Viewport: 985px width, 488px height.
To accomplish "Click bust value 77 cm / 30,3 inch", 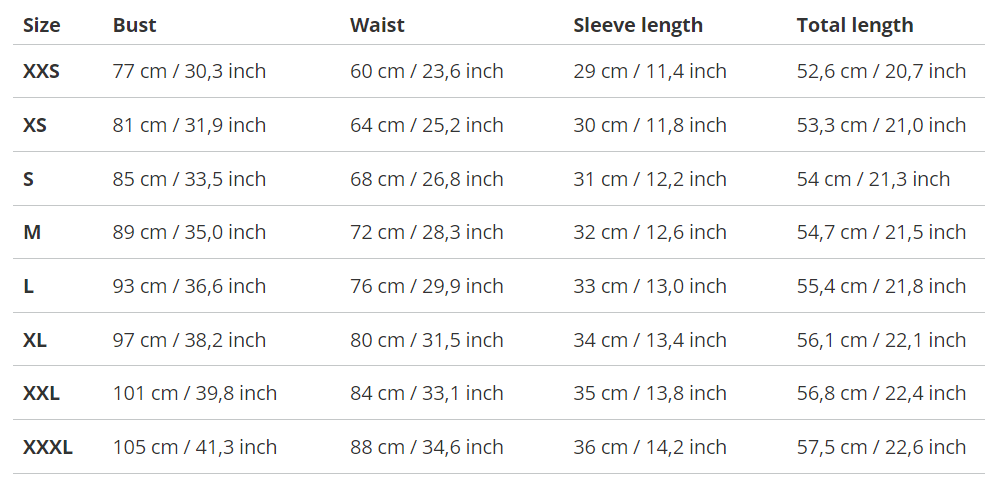I will [189, 71].
